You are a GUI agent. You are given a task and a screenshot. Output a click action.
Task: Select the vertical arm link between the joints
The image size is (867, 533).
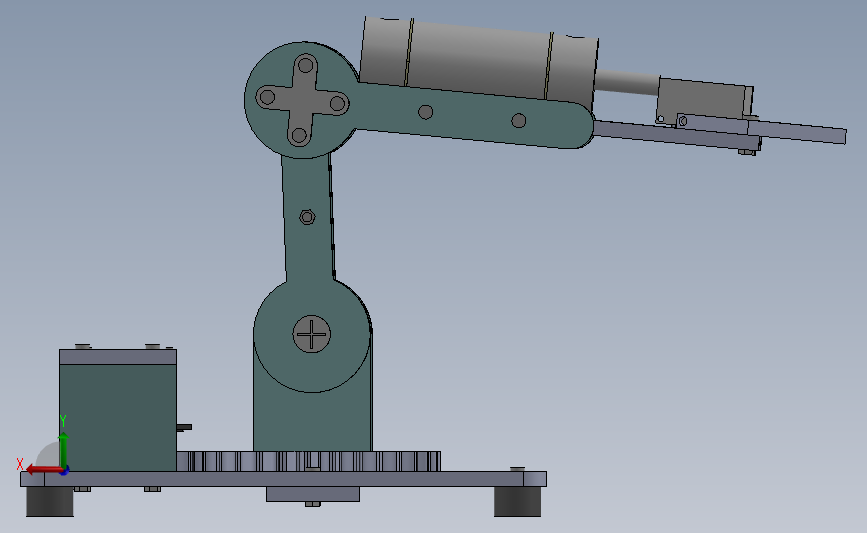(310, 243)
